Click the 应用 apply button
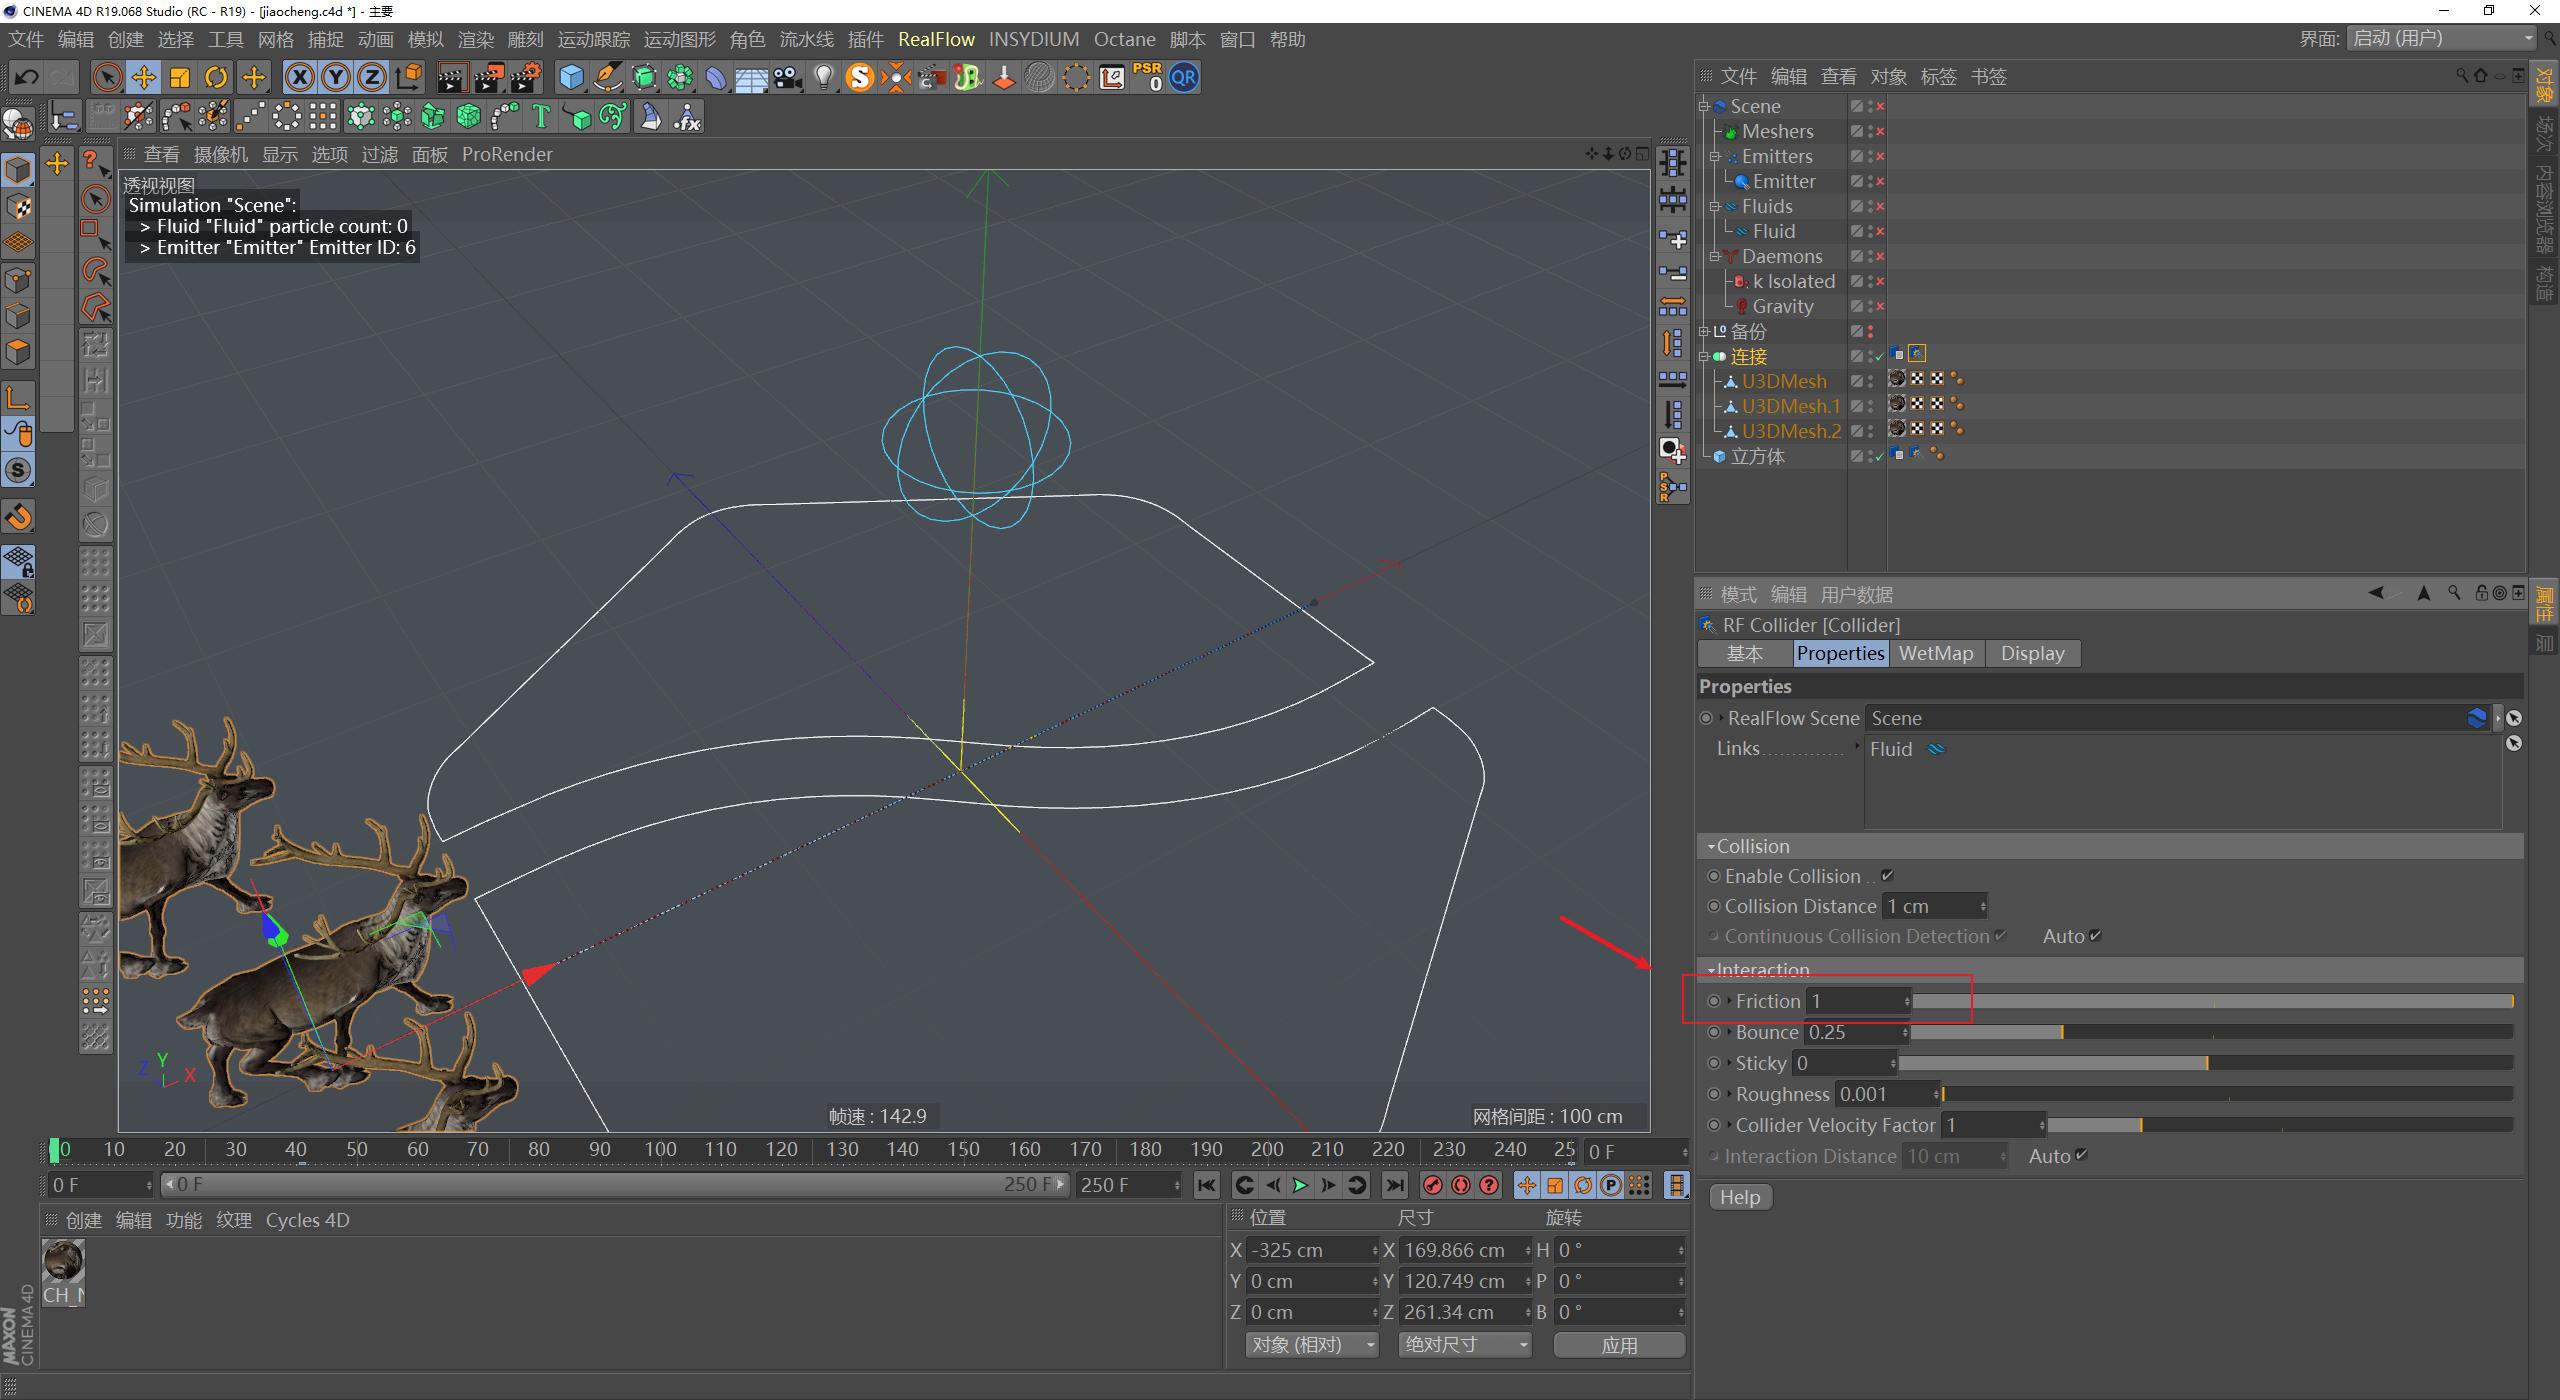The height and width of the screenshot is (1400, 2560). pyautogui.click(x=1618, y=1345)
